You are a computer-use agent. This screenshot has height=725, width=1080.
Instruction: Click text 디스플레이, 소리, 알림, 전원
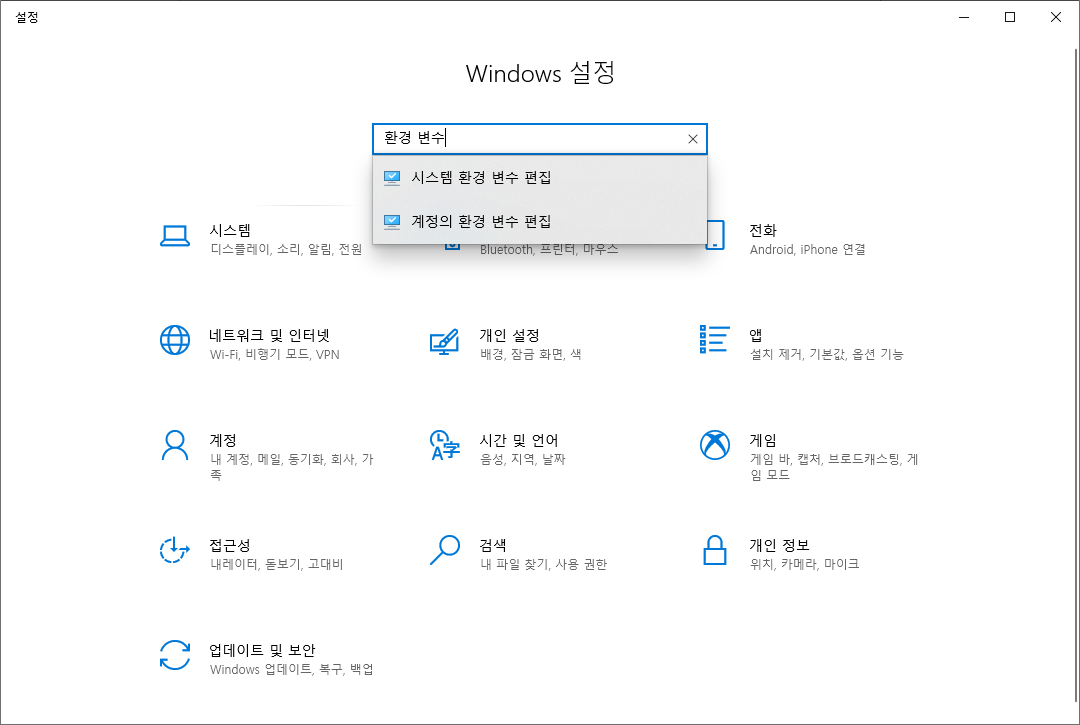pos(287,250)
